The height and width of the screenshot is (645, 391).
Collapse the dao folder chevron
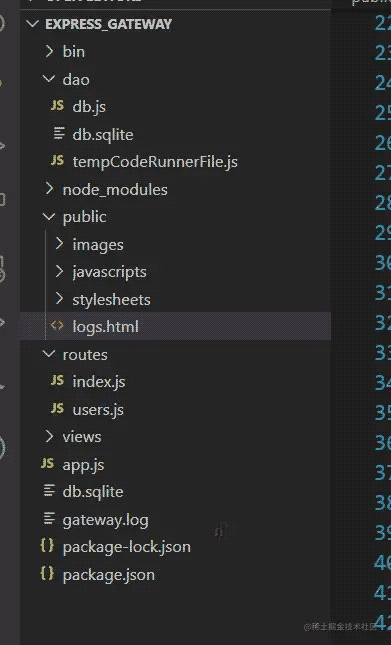(49, 79)
